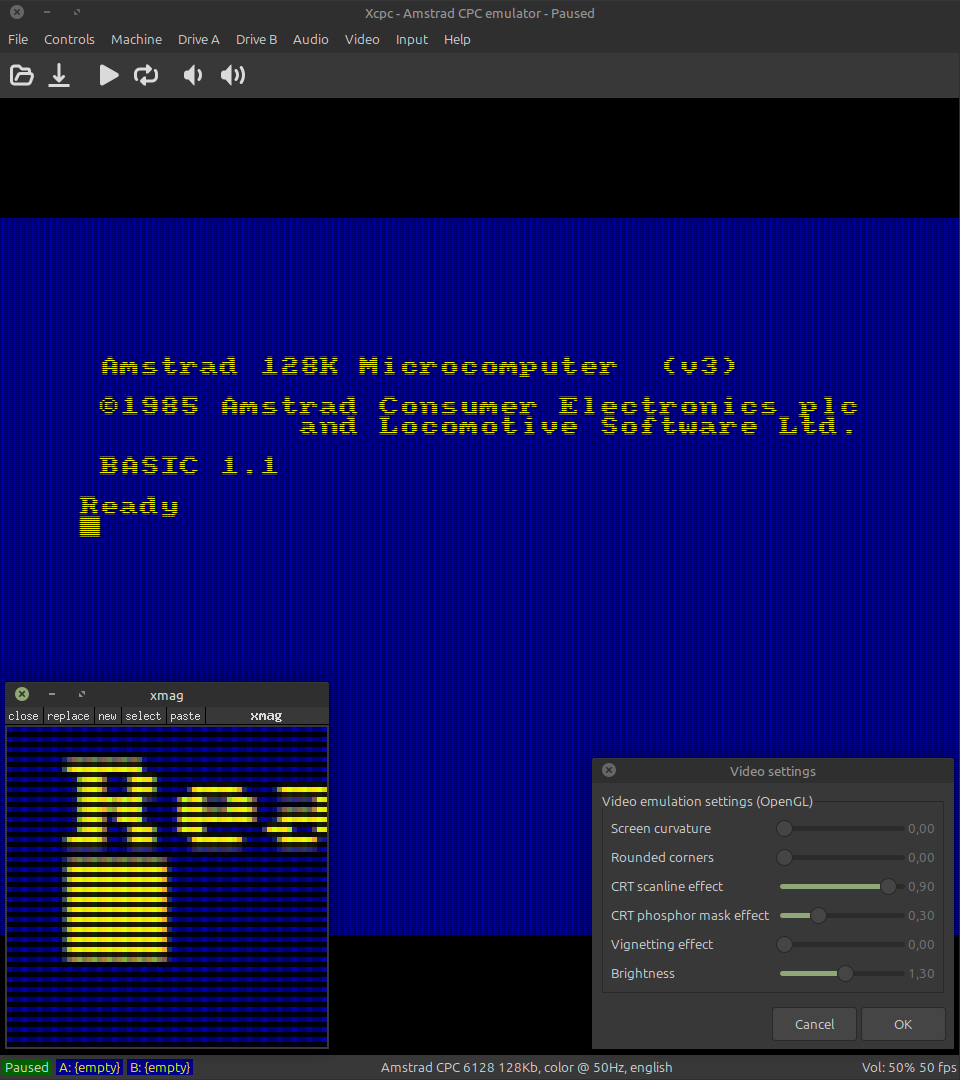The width and height of the screenshot is (960, 1080).
Task: Adjust the CRT scanline effect slider
Action: click(x=887, y=887)
